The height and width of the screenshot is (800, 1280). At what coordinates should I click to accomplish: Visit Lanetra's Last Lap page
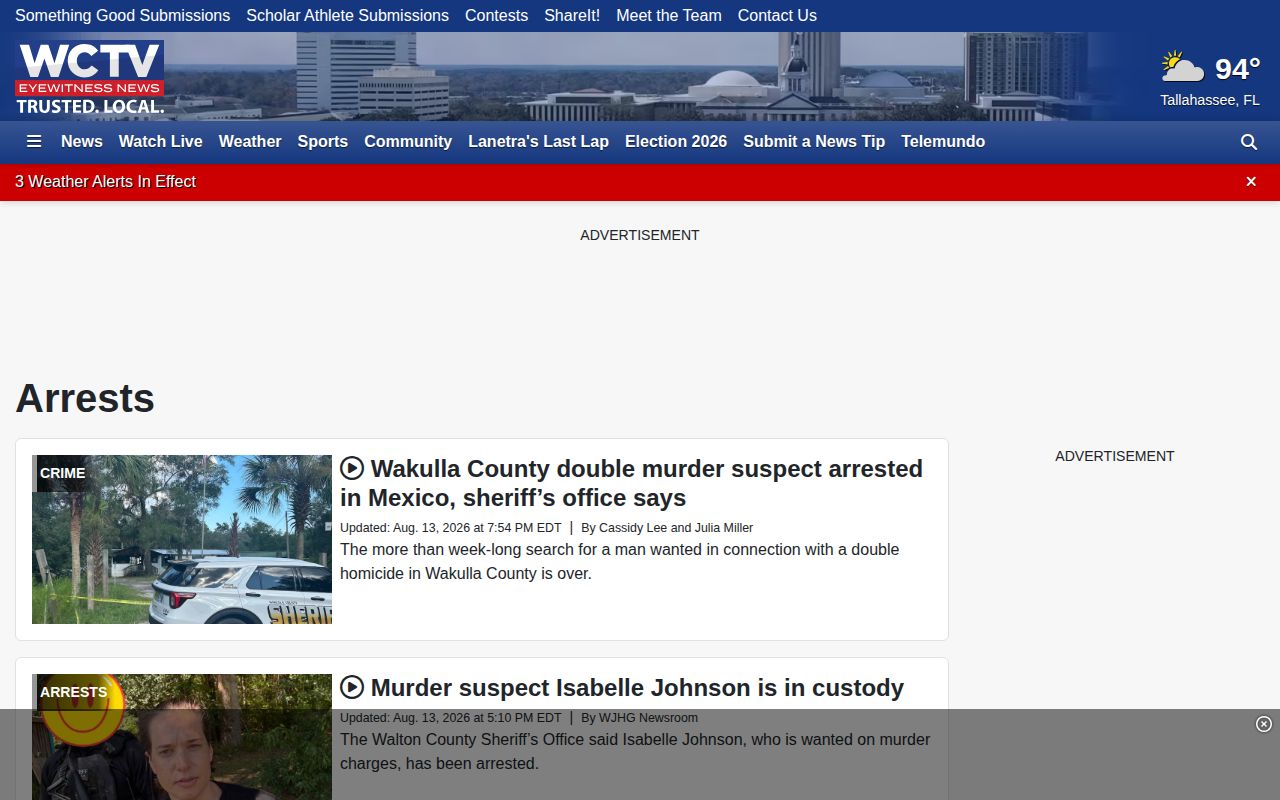click(539, 142)
